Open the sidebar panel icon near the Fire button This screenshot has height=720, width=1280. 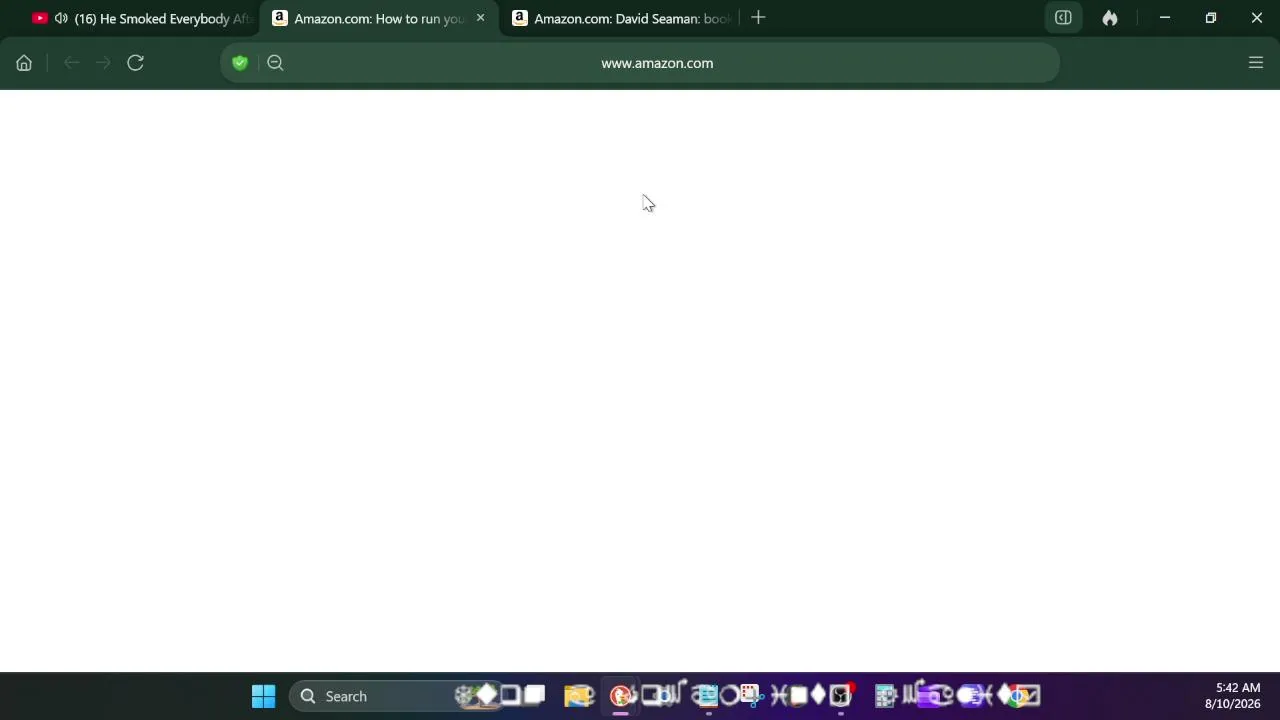tap(1063, 18)
